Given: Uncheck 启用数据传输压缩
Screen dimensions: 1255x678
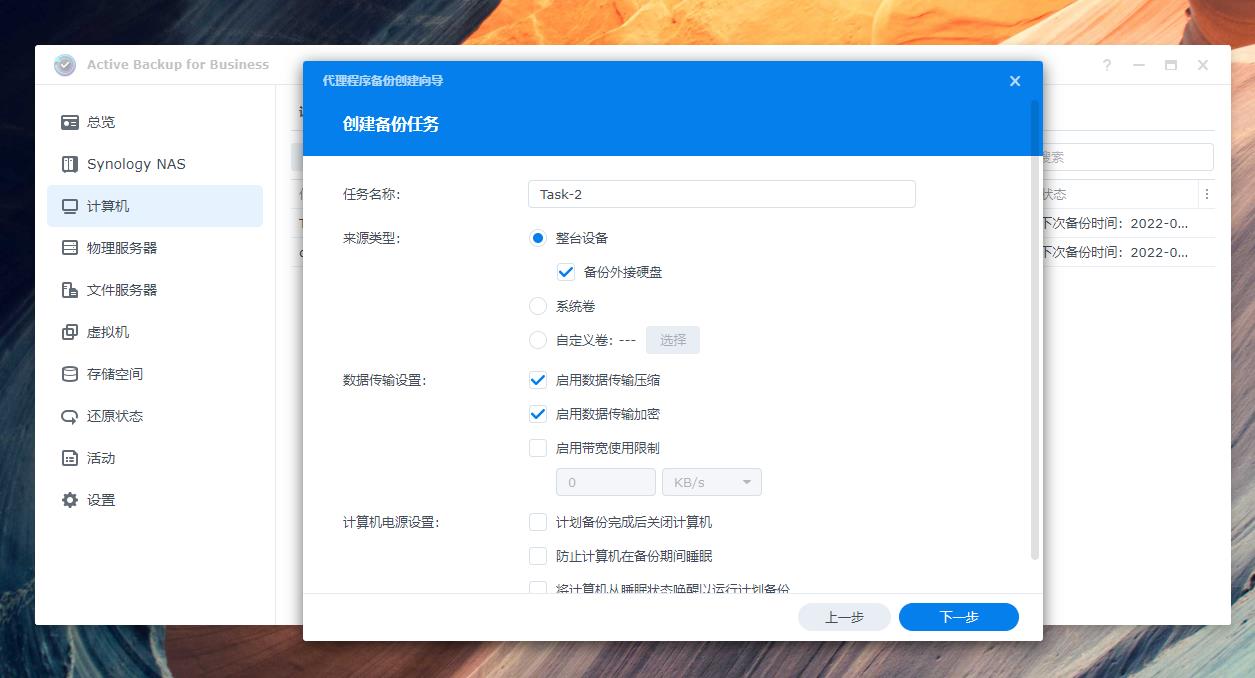Looking at the screenshot, I should (x=537, y=379).
